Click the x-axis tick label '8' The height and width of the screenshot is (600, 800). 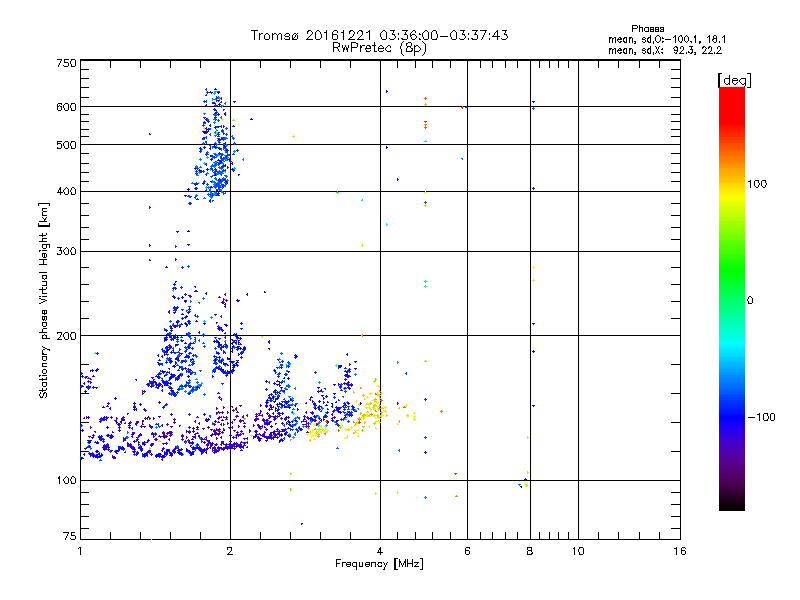click(530, 551)
